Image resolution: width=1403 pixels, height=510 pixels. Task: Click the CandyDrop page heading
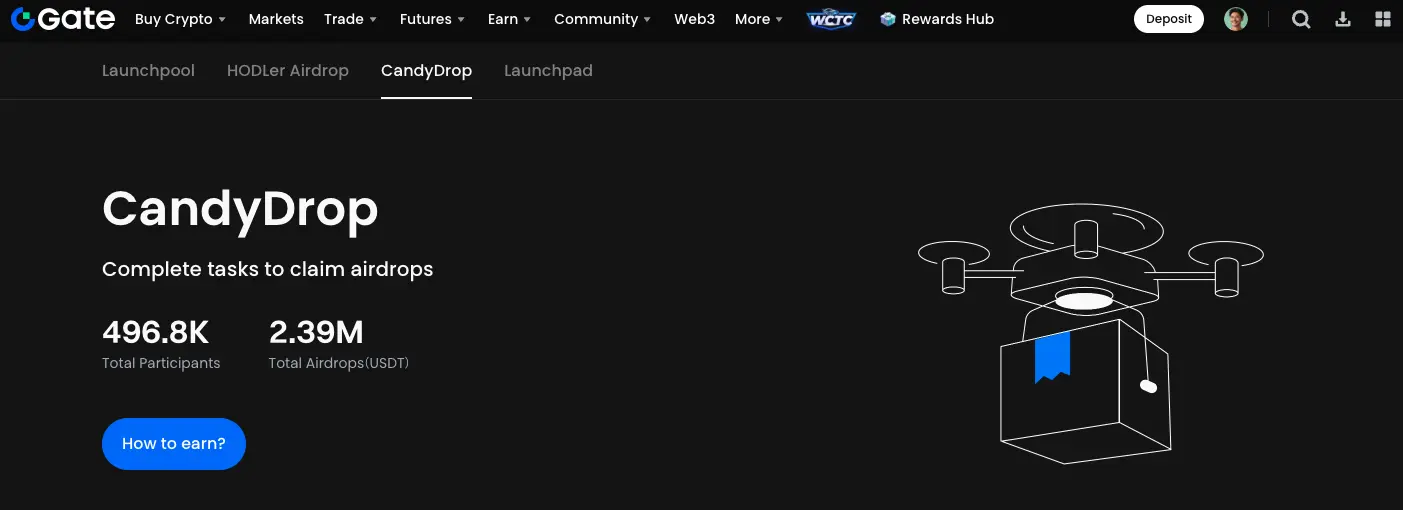tap(240, 210)
